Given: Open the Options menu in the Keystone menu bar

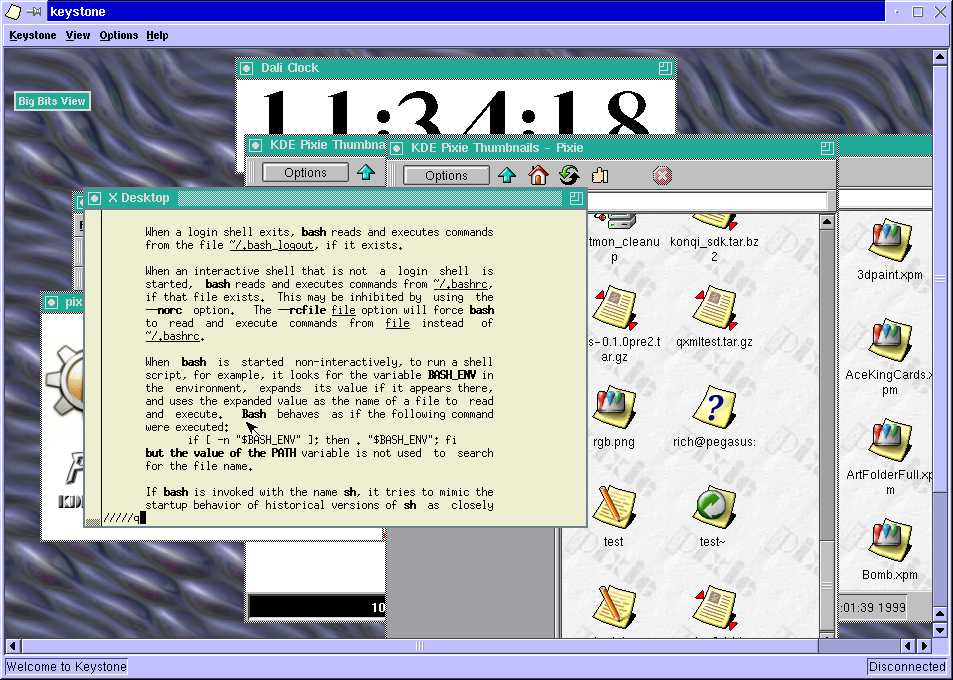Looking at the screenshot, I should tap(119, 35).
